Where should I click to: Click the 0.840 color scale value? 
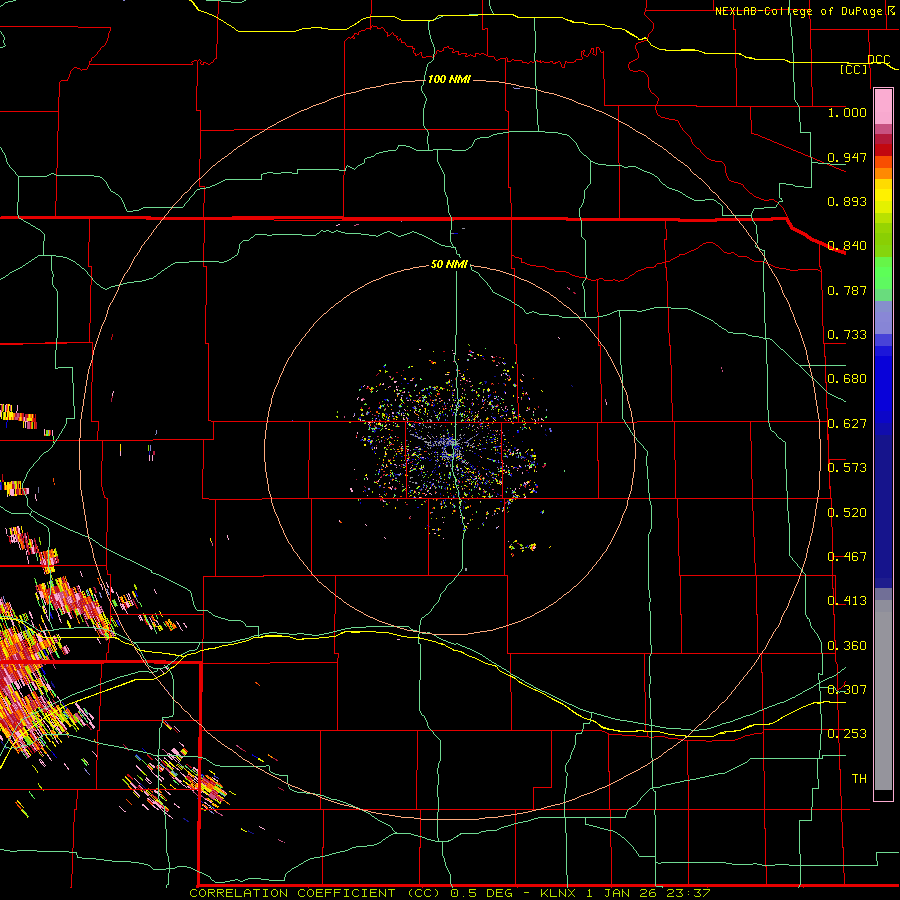847,246
